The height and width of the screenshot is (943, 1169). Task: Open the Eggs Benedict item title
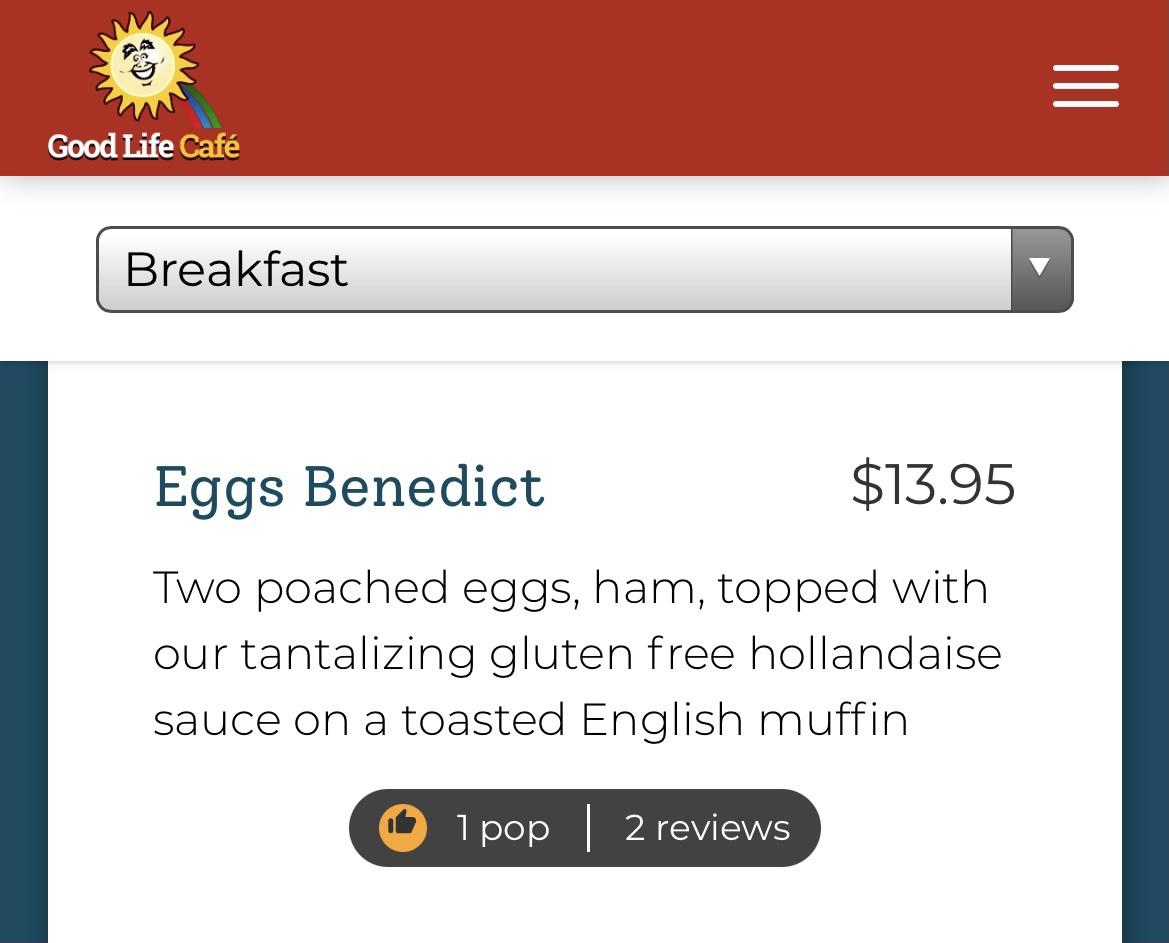348,486
